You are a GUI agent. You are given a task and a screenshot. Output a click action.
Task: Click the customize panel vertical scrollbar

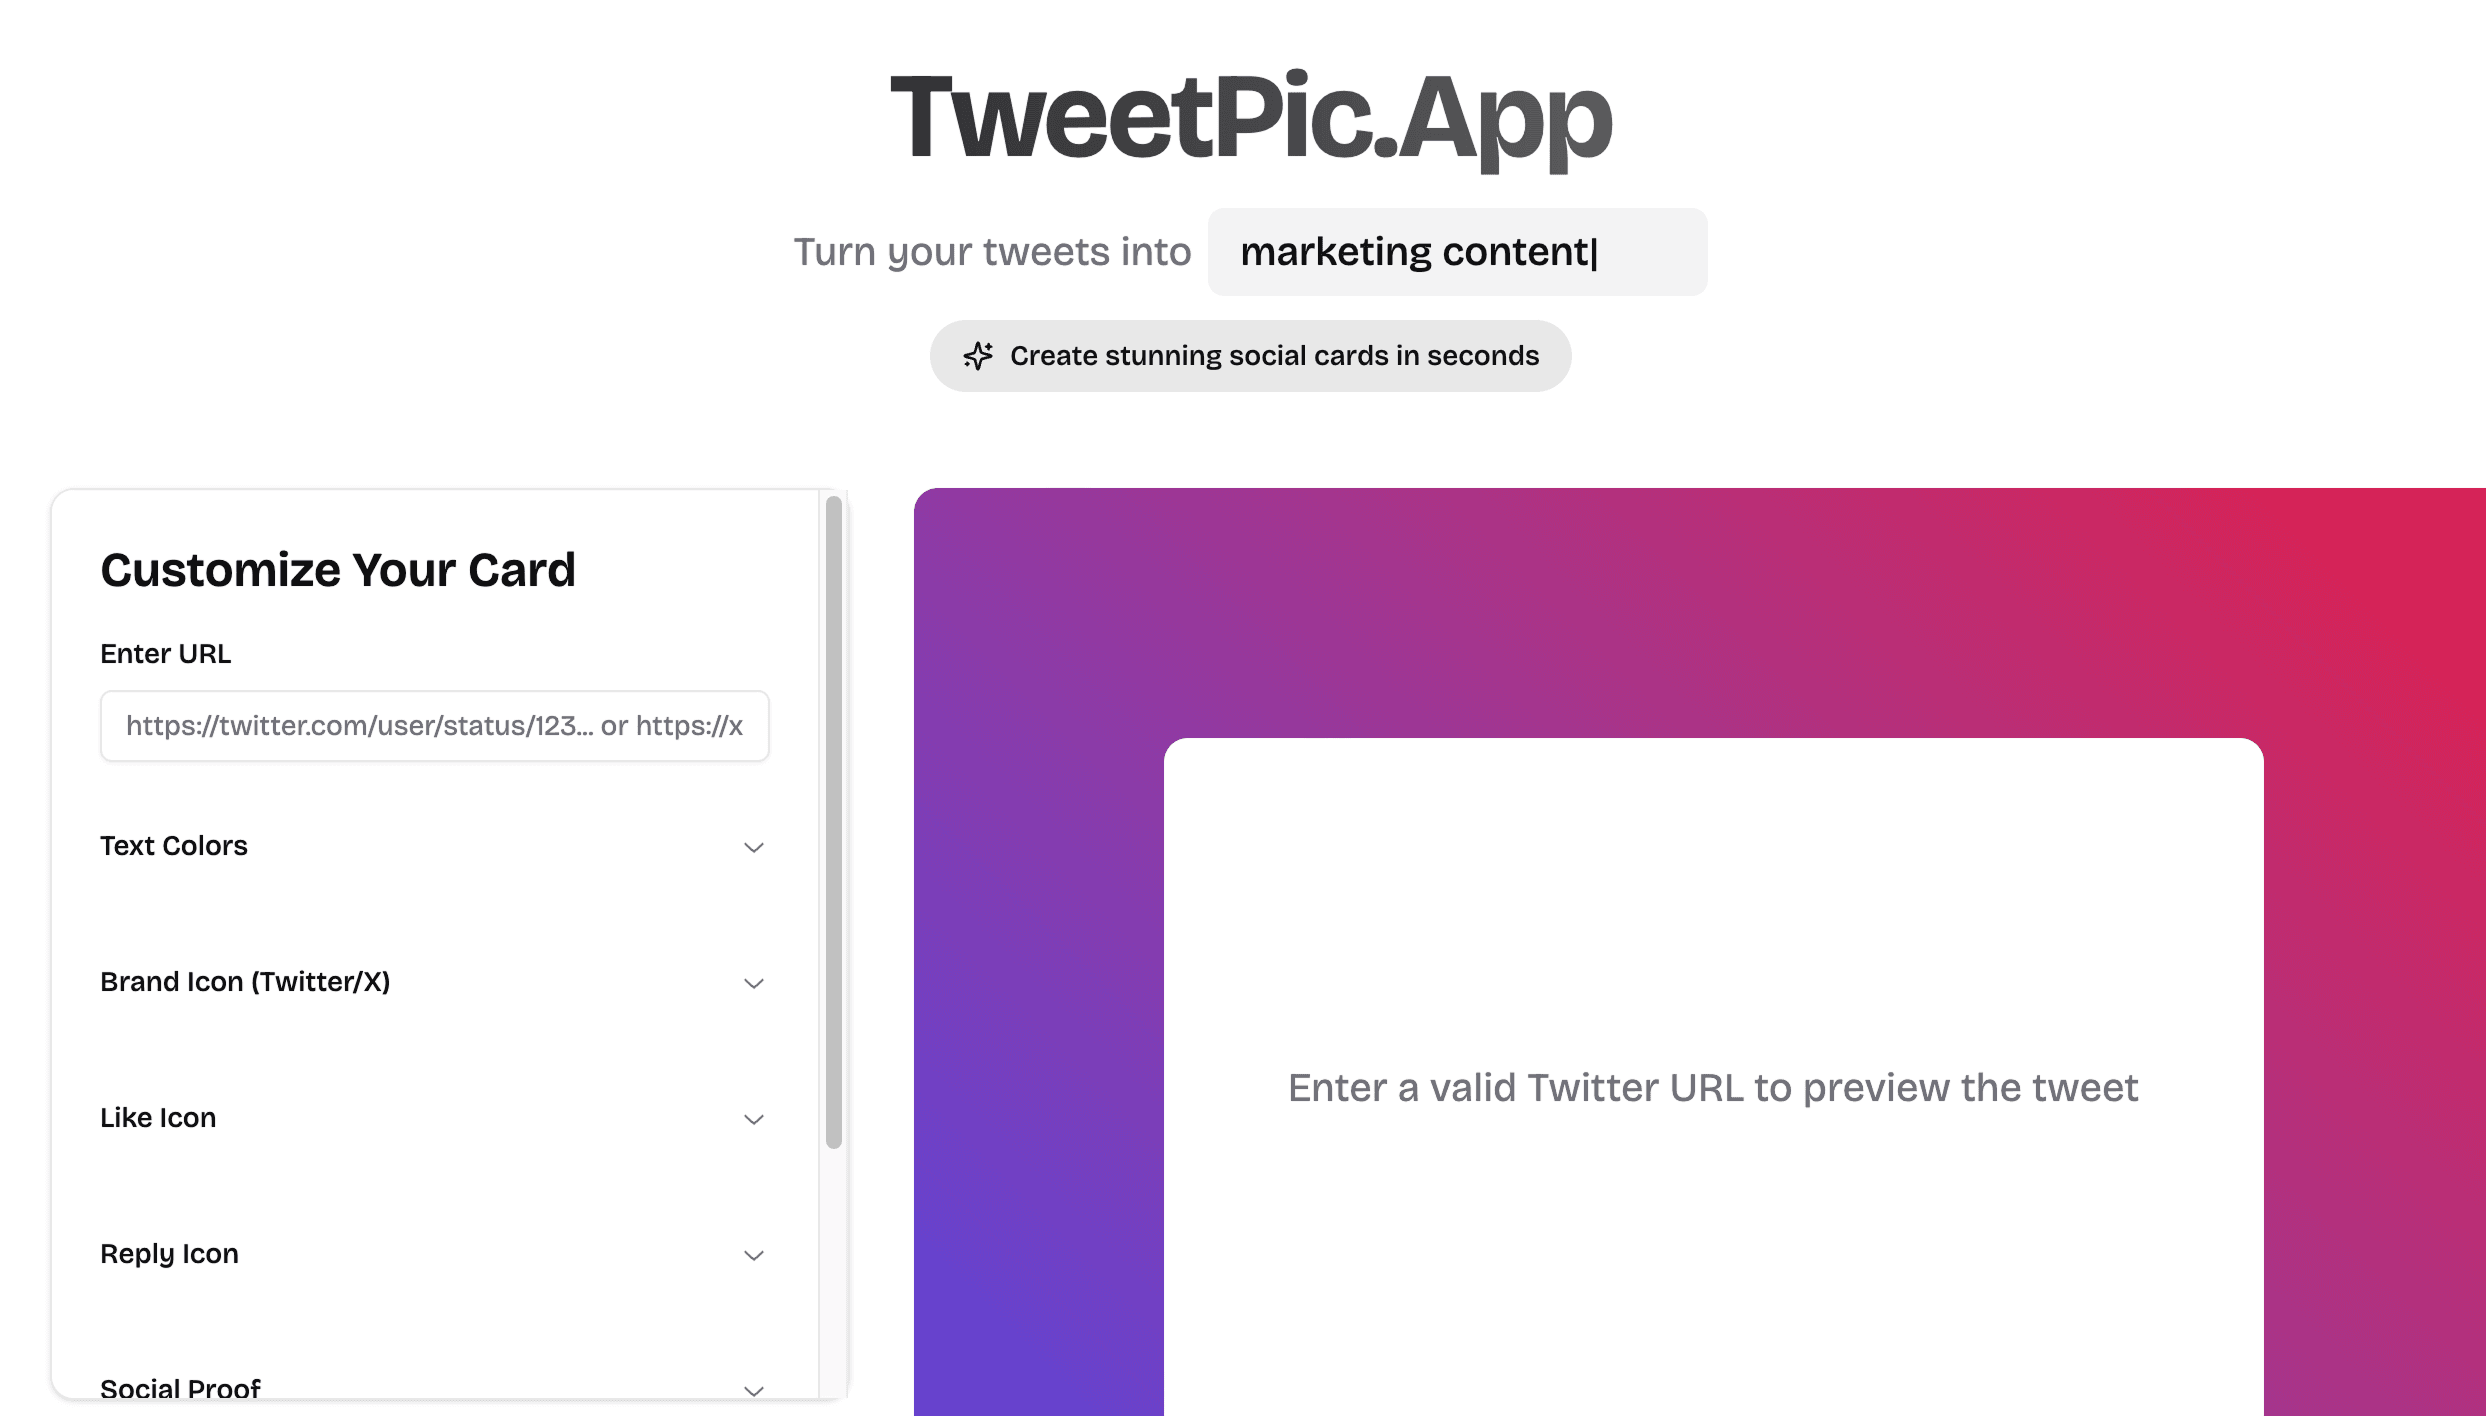click(x=834, y=822)
